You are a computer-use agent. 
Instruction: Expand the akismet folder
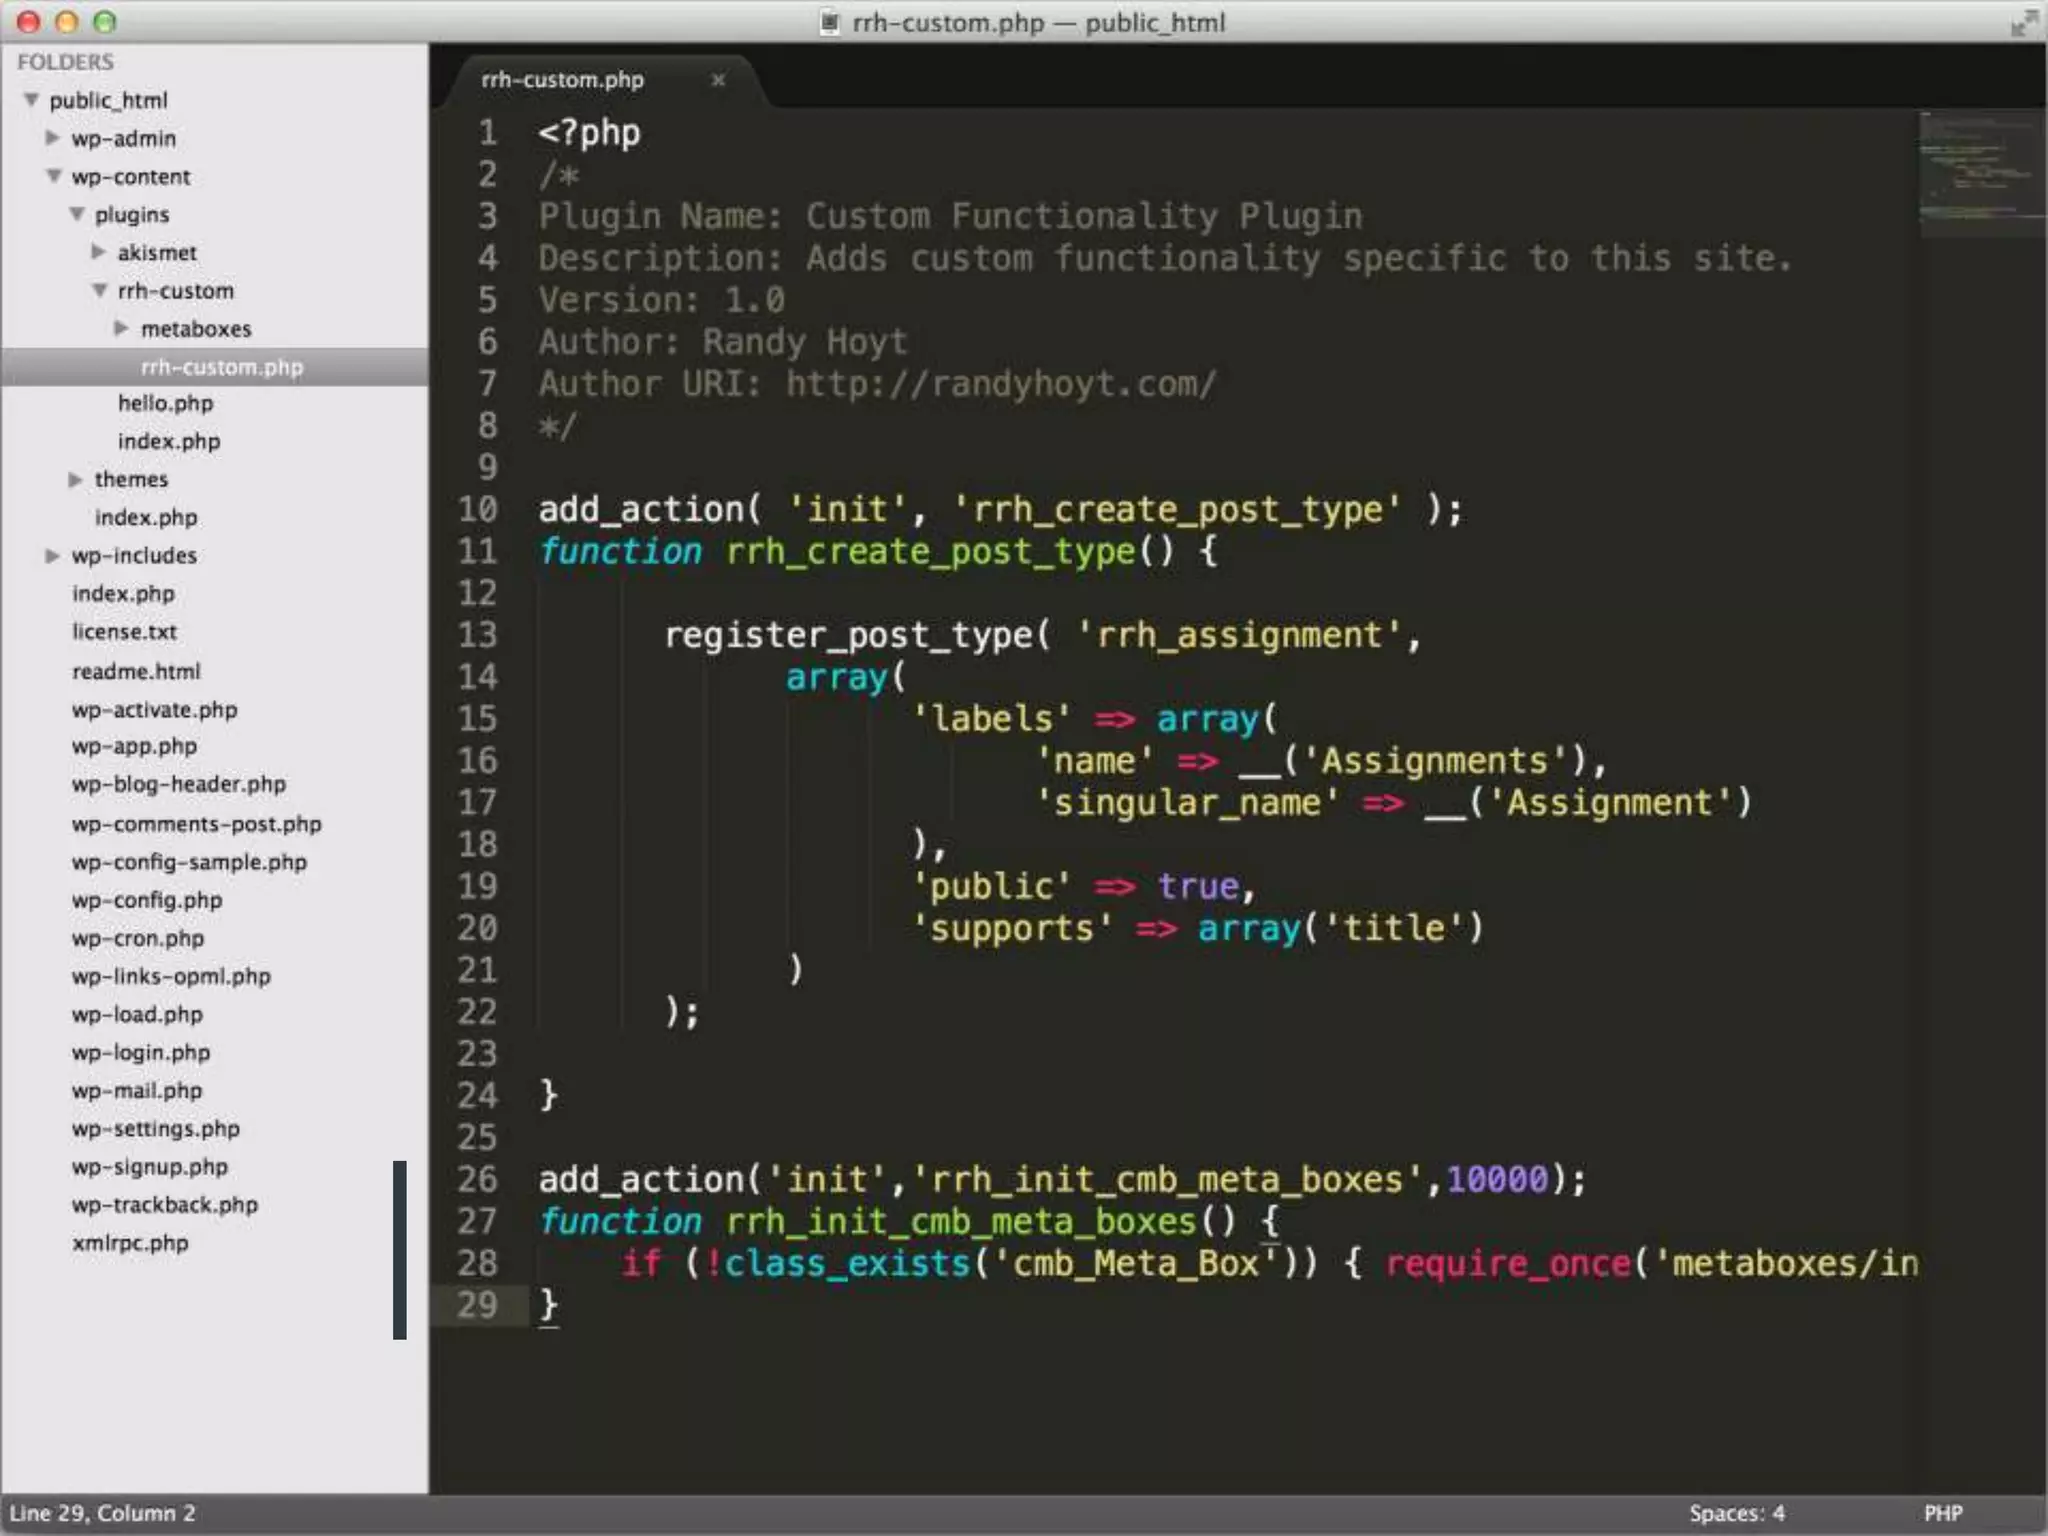point(98,252)
